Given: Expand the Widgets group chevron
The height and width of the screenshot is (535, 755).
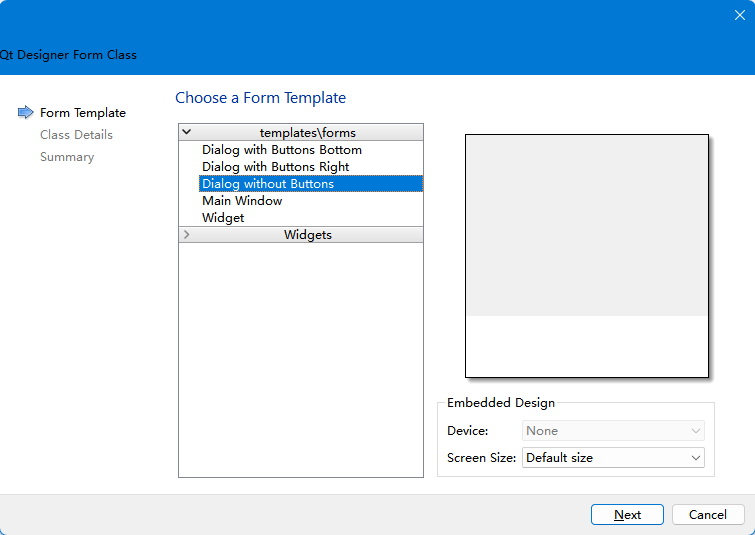Looking at the screenshot, I should point(187,235).
